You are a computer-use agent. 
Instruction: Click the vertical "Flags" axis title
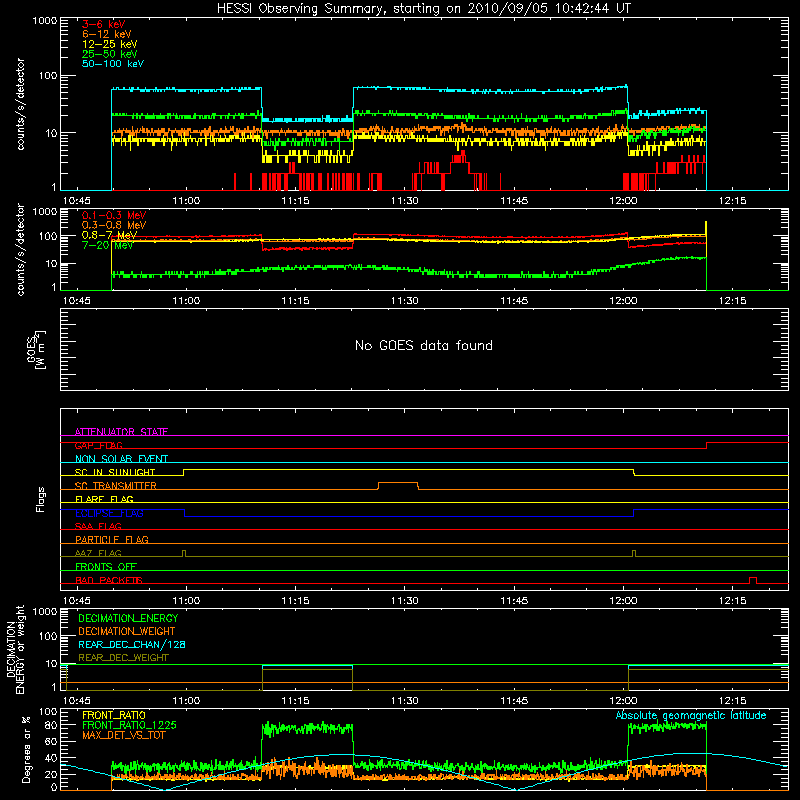(x=41, y=499)
